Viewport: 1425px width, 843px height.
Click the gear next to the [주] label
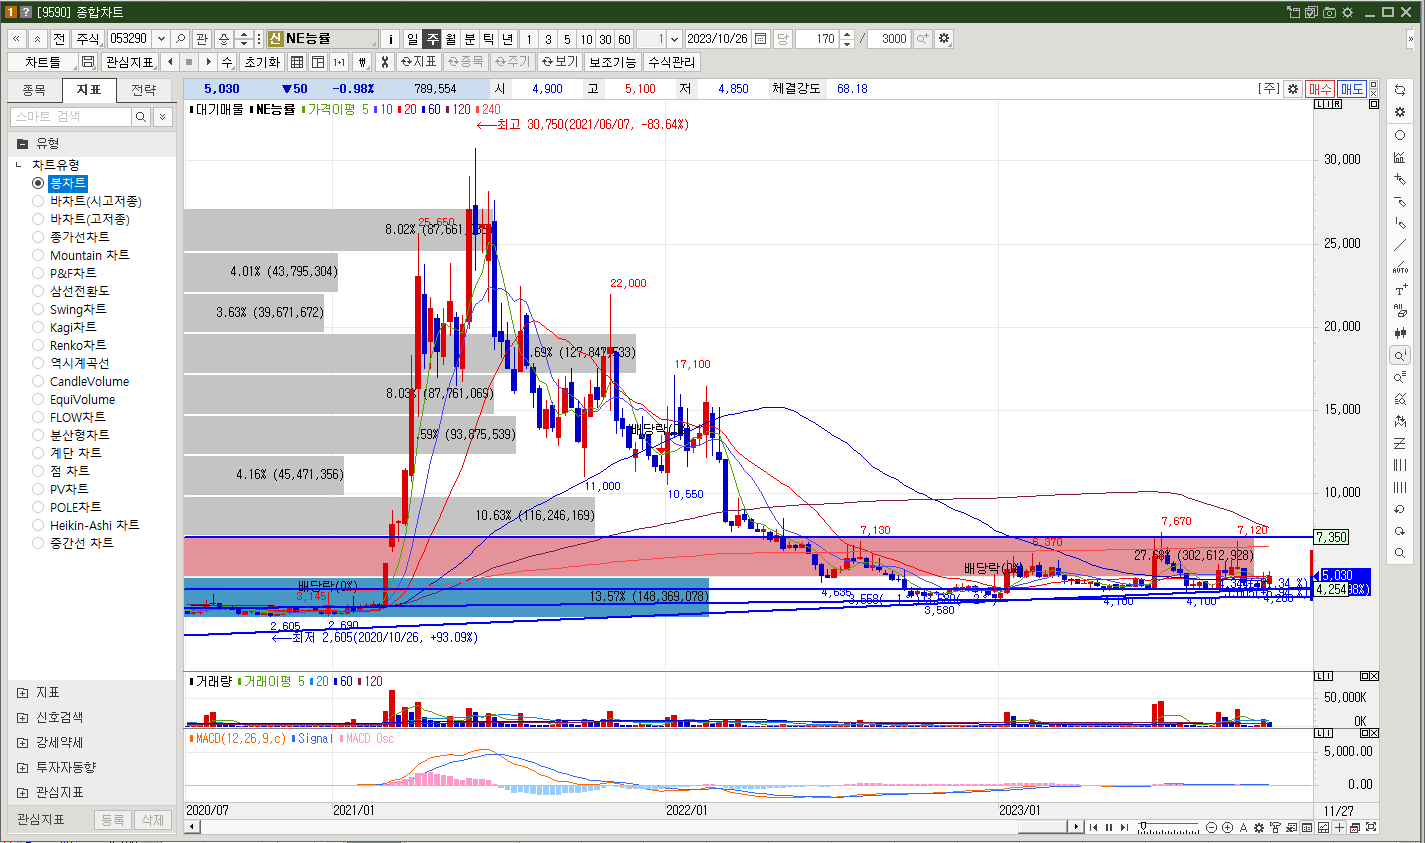click(1293, 89)
